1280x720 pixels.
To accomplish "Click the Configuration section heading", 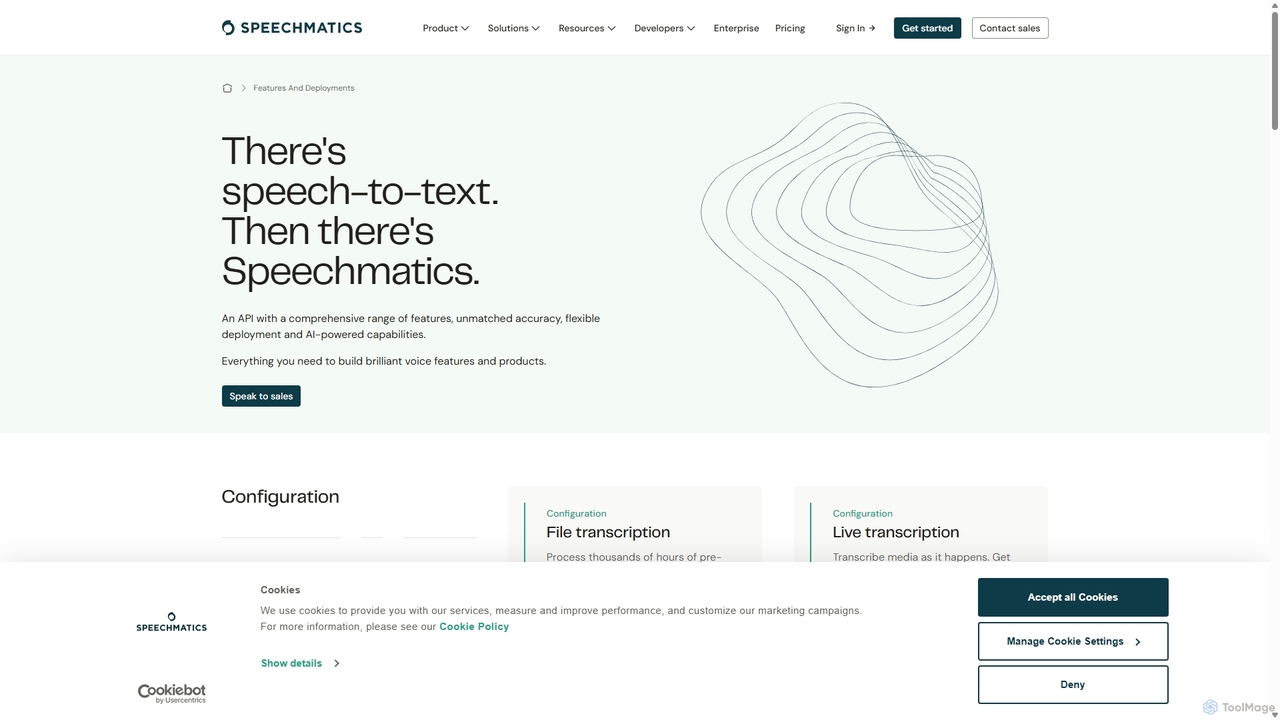I will [280, 497].
